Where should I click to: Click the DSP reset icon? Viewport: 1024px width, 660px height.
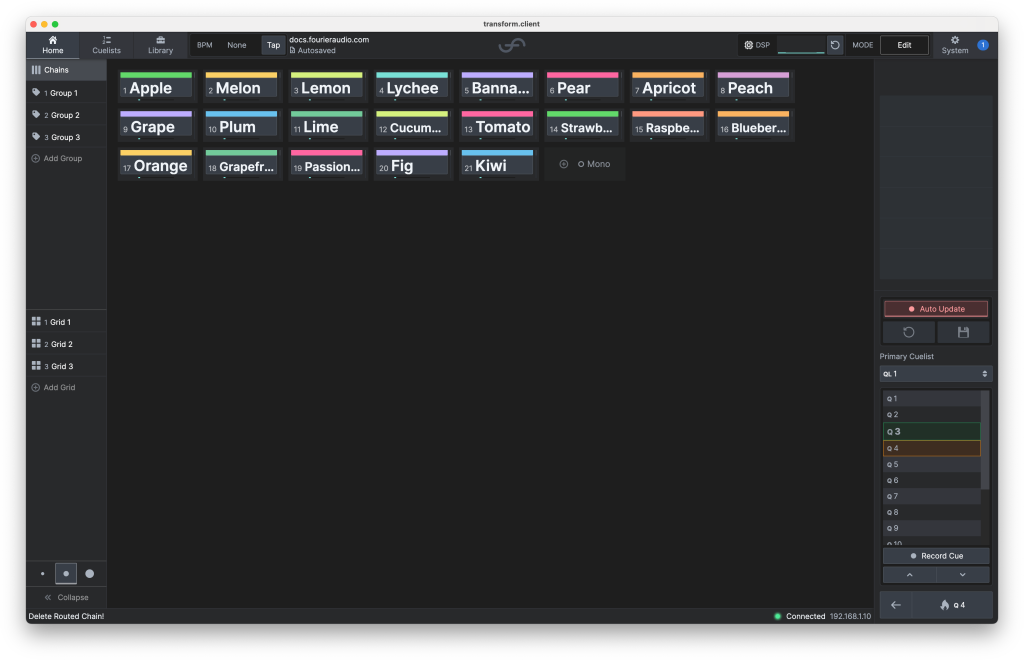[x=835, y=45]
